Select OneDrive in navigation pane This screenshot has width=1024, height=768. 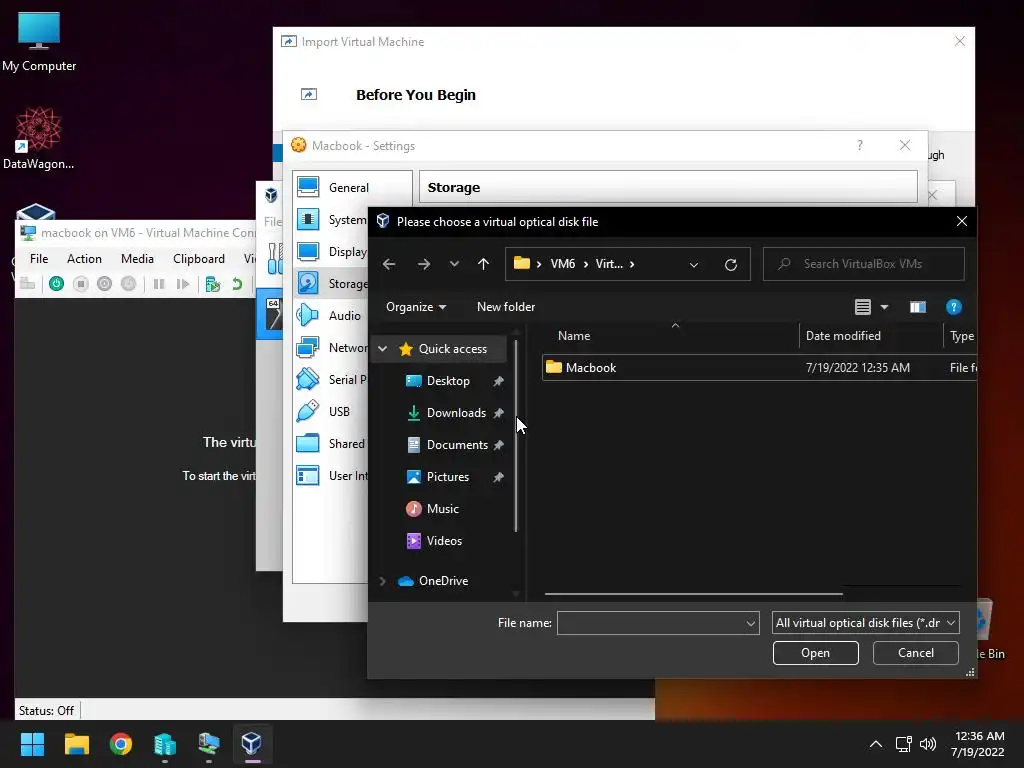443,581
